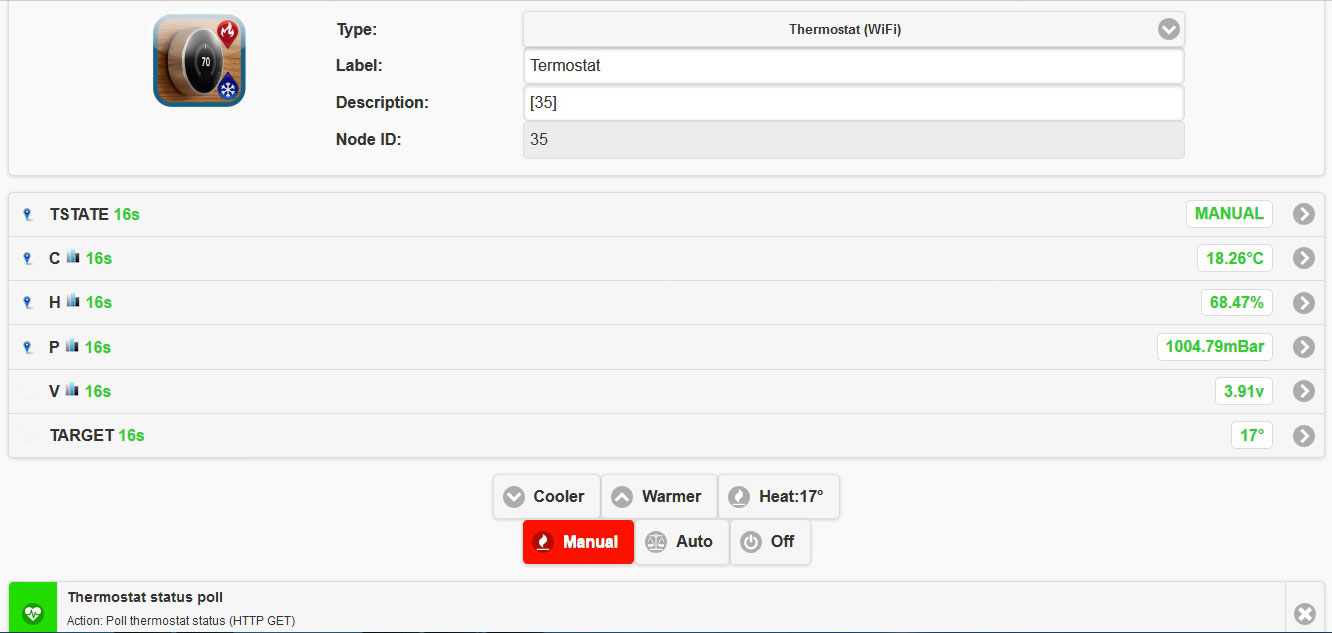Click the MANUAL state value
Viewport: 1332px width, 633px height.
[1229, 213]
